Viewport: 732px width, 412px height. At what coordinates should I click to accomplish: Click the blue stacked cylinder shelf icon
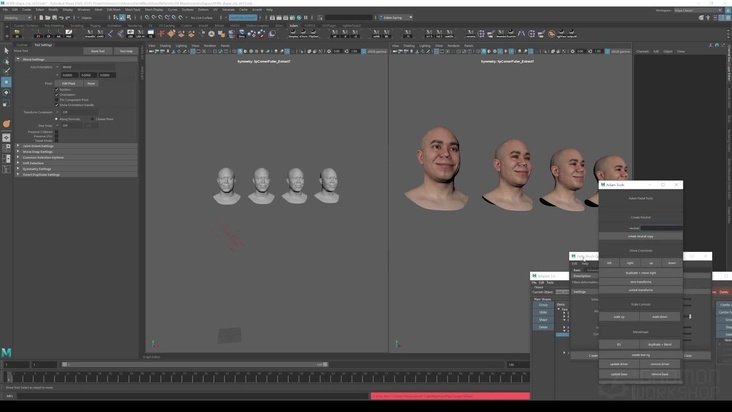pos(232,34)
